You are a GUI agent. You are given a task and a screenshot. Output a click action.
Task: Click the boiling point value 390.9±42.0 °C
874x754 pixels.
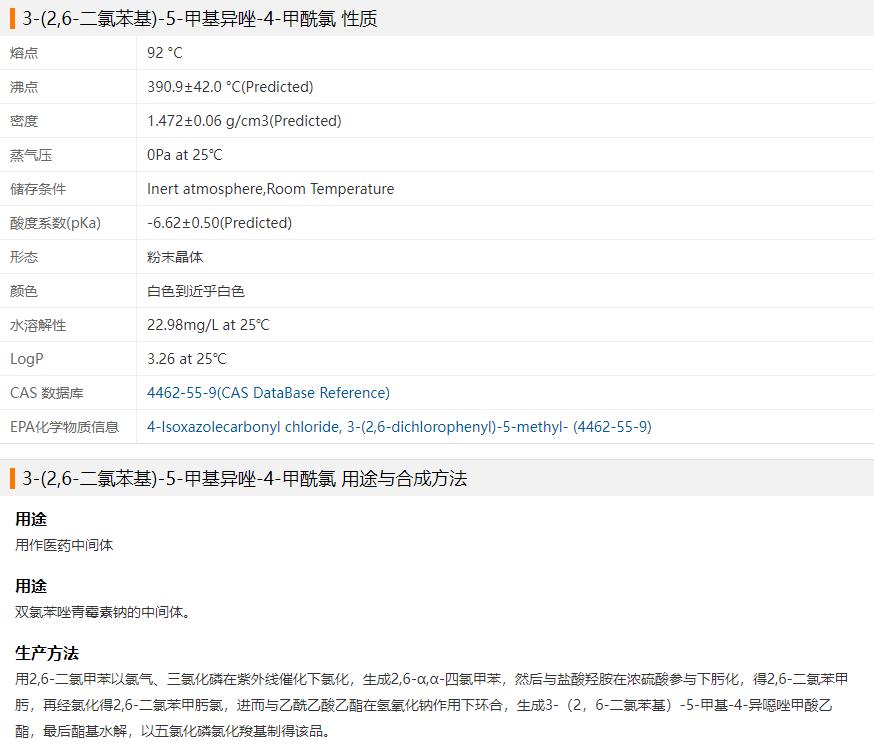[x=230, y=87]
